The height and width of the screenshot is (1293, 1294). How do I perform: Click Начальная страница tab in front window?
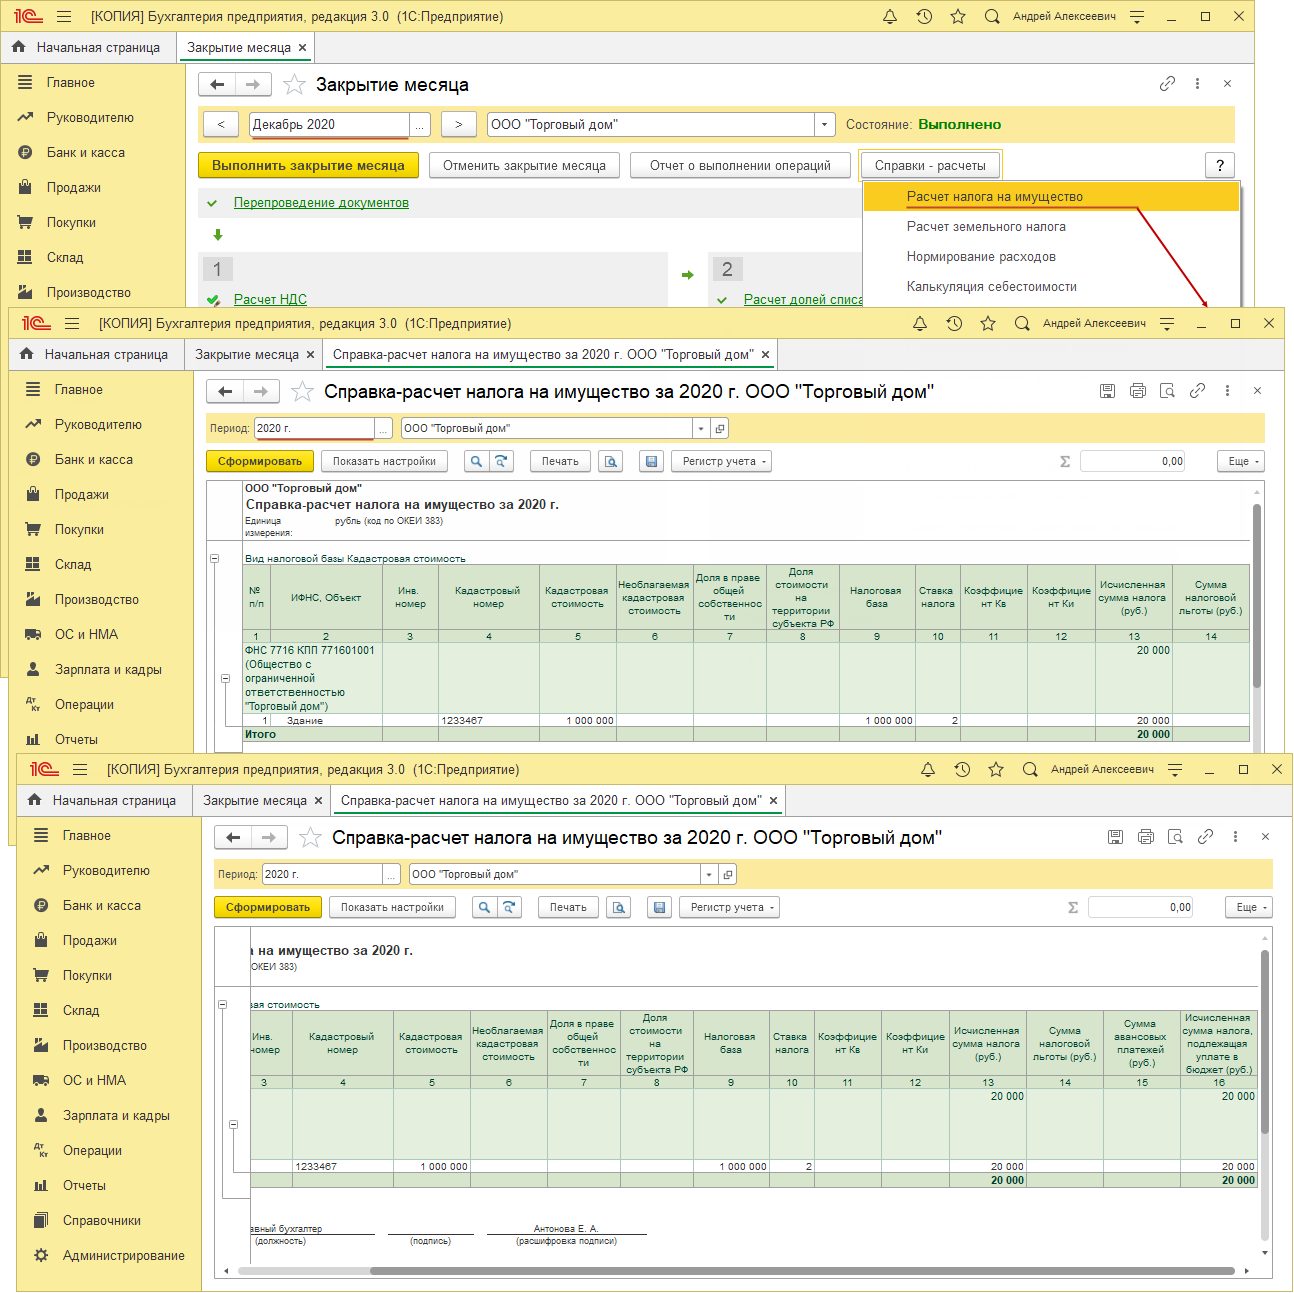click(104, 801)
